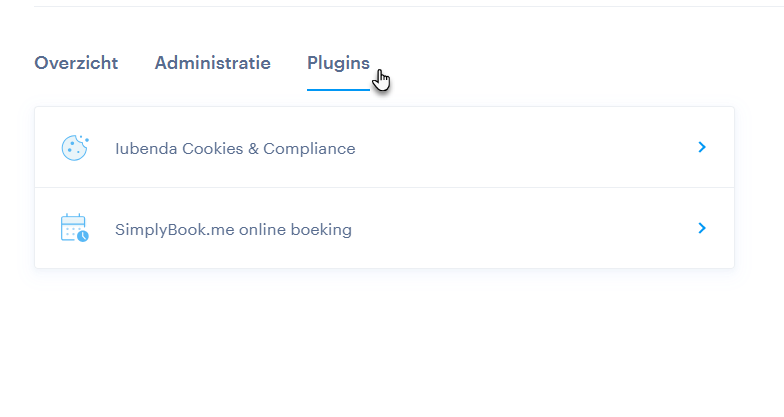Open SimplyBook.me online boeking plugin label
This screenshot has height=417, width=784.
[x=234, y=230]
